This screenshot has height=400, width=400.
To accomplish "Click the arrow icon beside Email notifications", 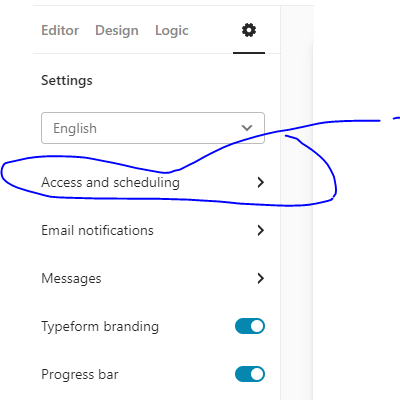I will point(261,230).
